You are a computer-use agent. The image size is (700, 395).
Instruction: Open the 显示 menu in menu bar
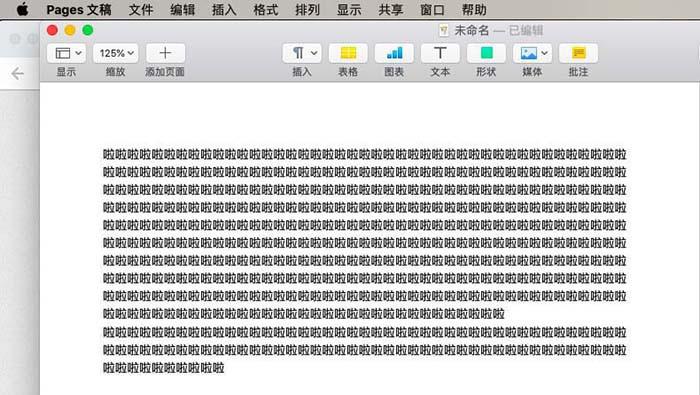(349, 9)
